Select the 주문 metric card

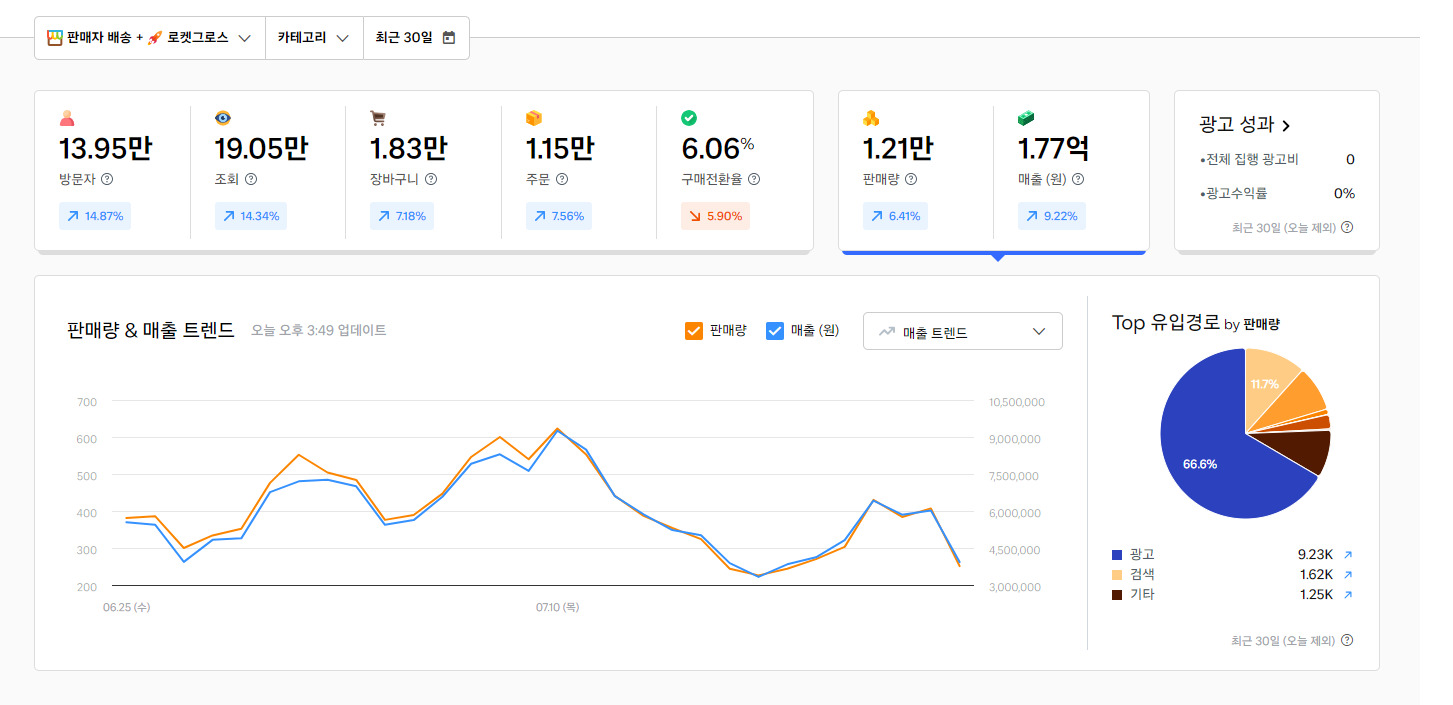578,170
